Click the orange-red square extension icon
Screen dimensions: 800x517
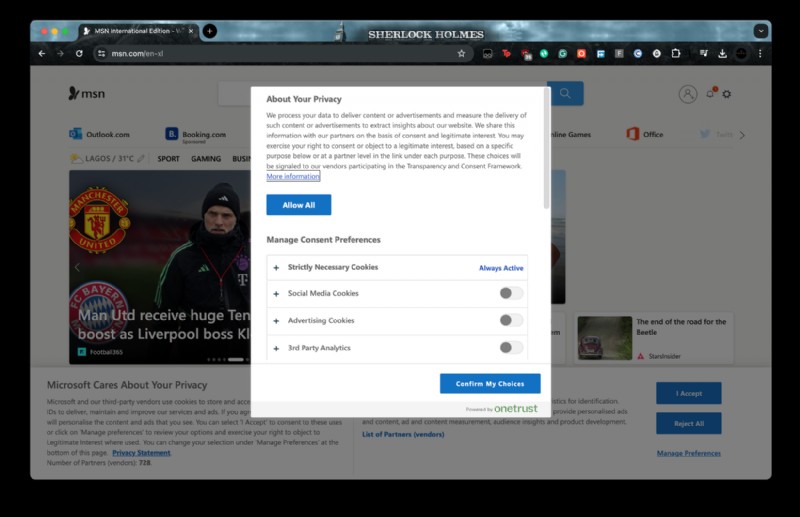click(x=581, y=54)
